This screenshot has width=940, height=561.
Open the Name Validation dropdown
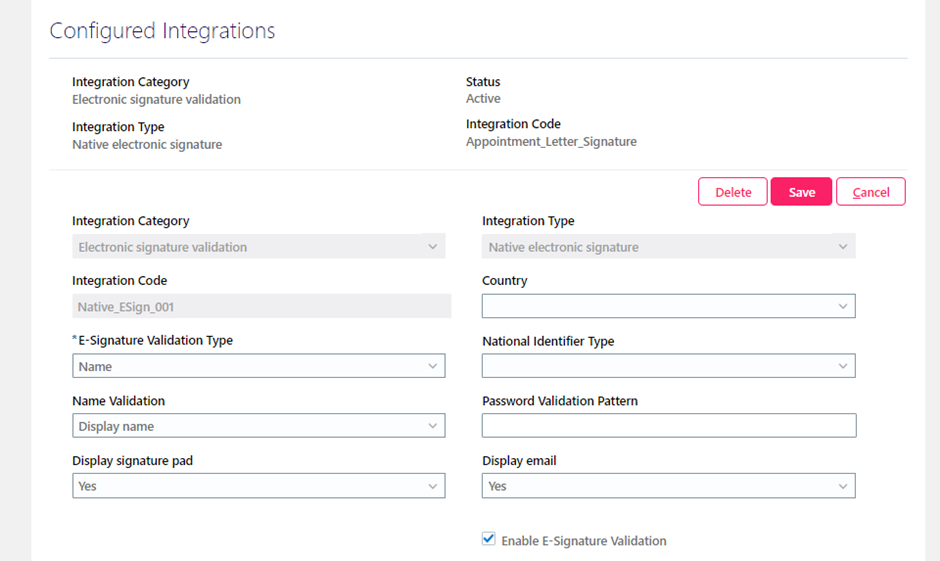(258, 426)
